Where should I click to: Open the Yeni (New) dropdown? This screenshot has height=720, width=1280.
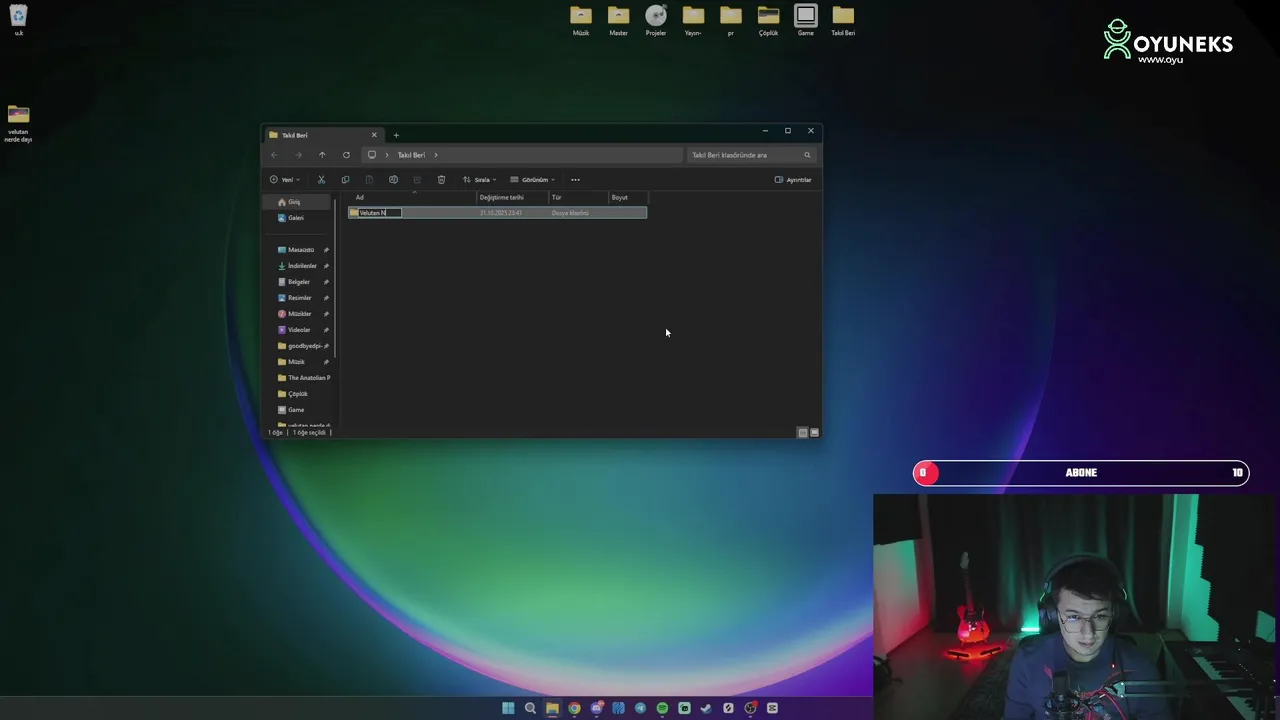coord(284,180)
